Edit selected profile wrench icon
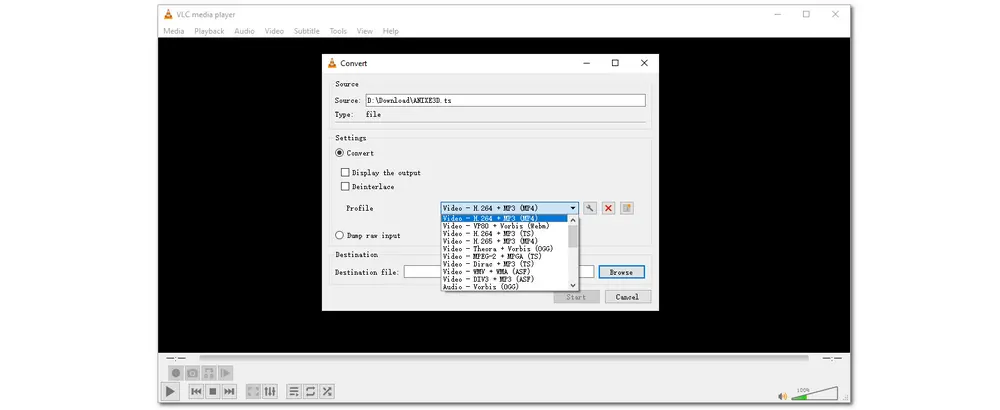The height and width of the screenshot is (410, 1000). point(590,209)
